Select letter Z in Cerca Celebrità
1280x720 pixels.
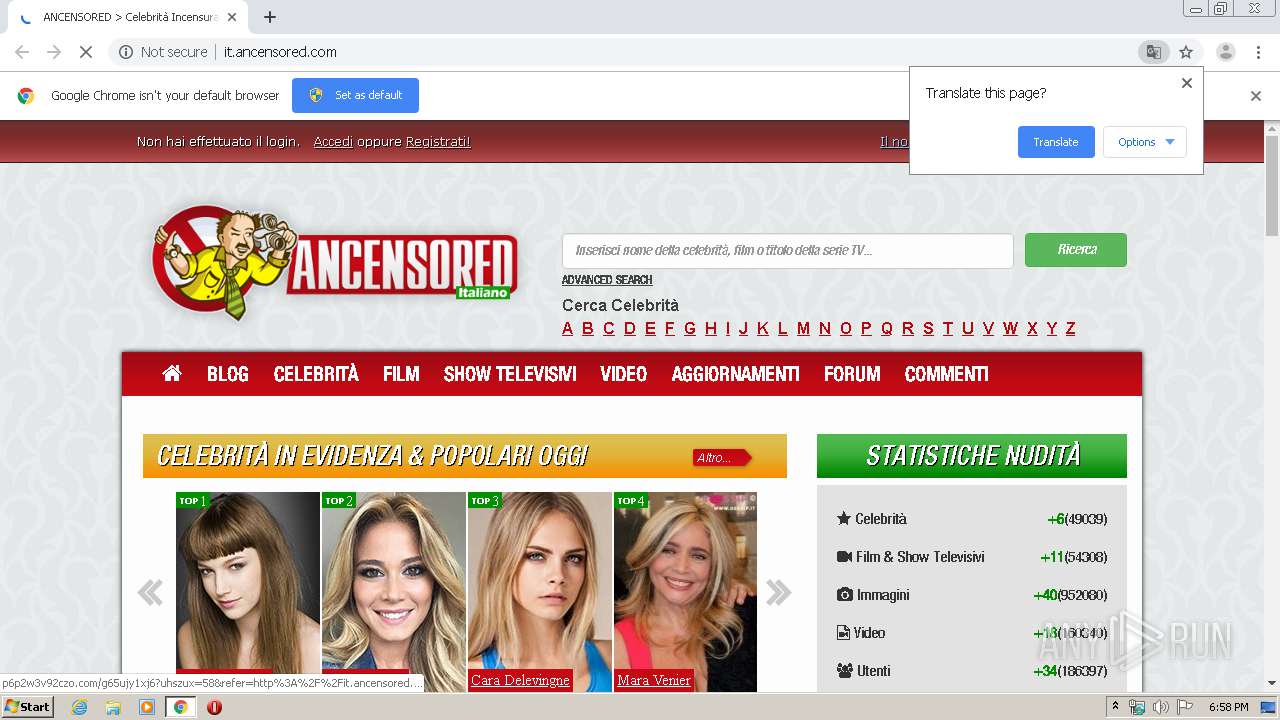tap(1070, 328)
